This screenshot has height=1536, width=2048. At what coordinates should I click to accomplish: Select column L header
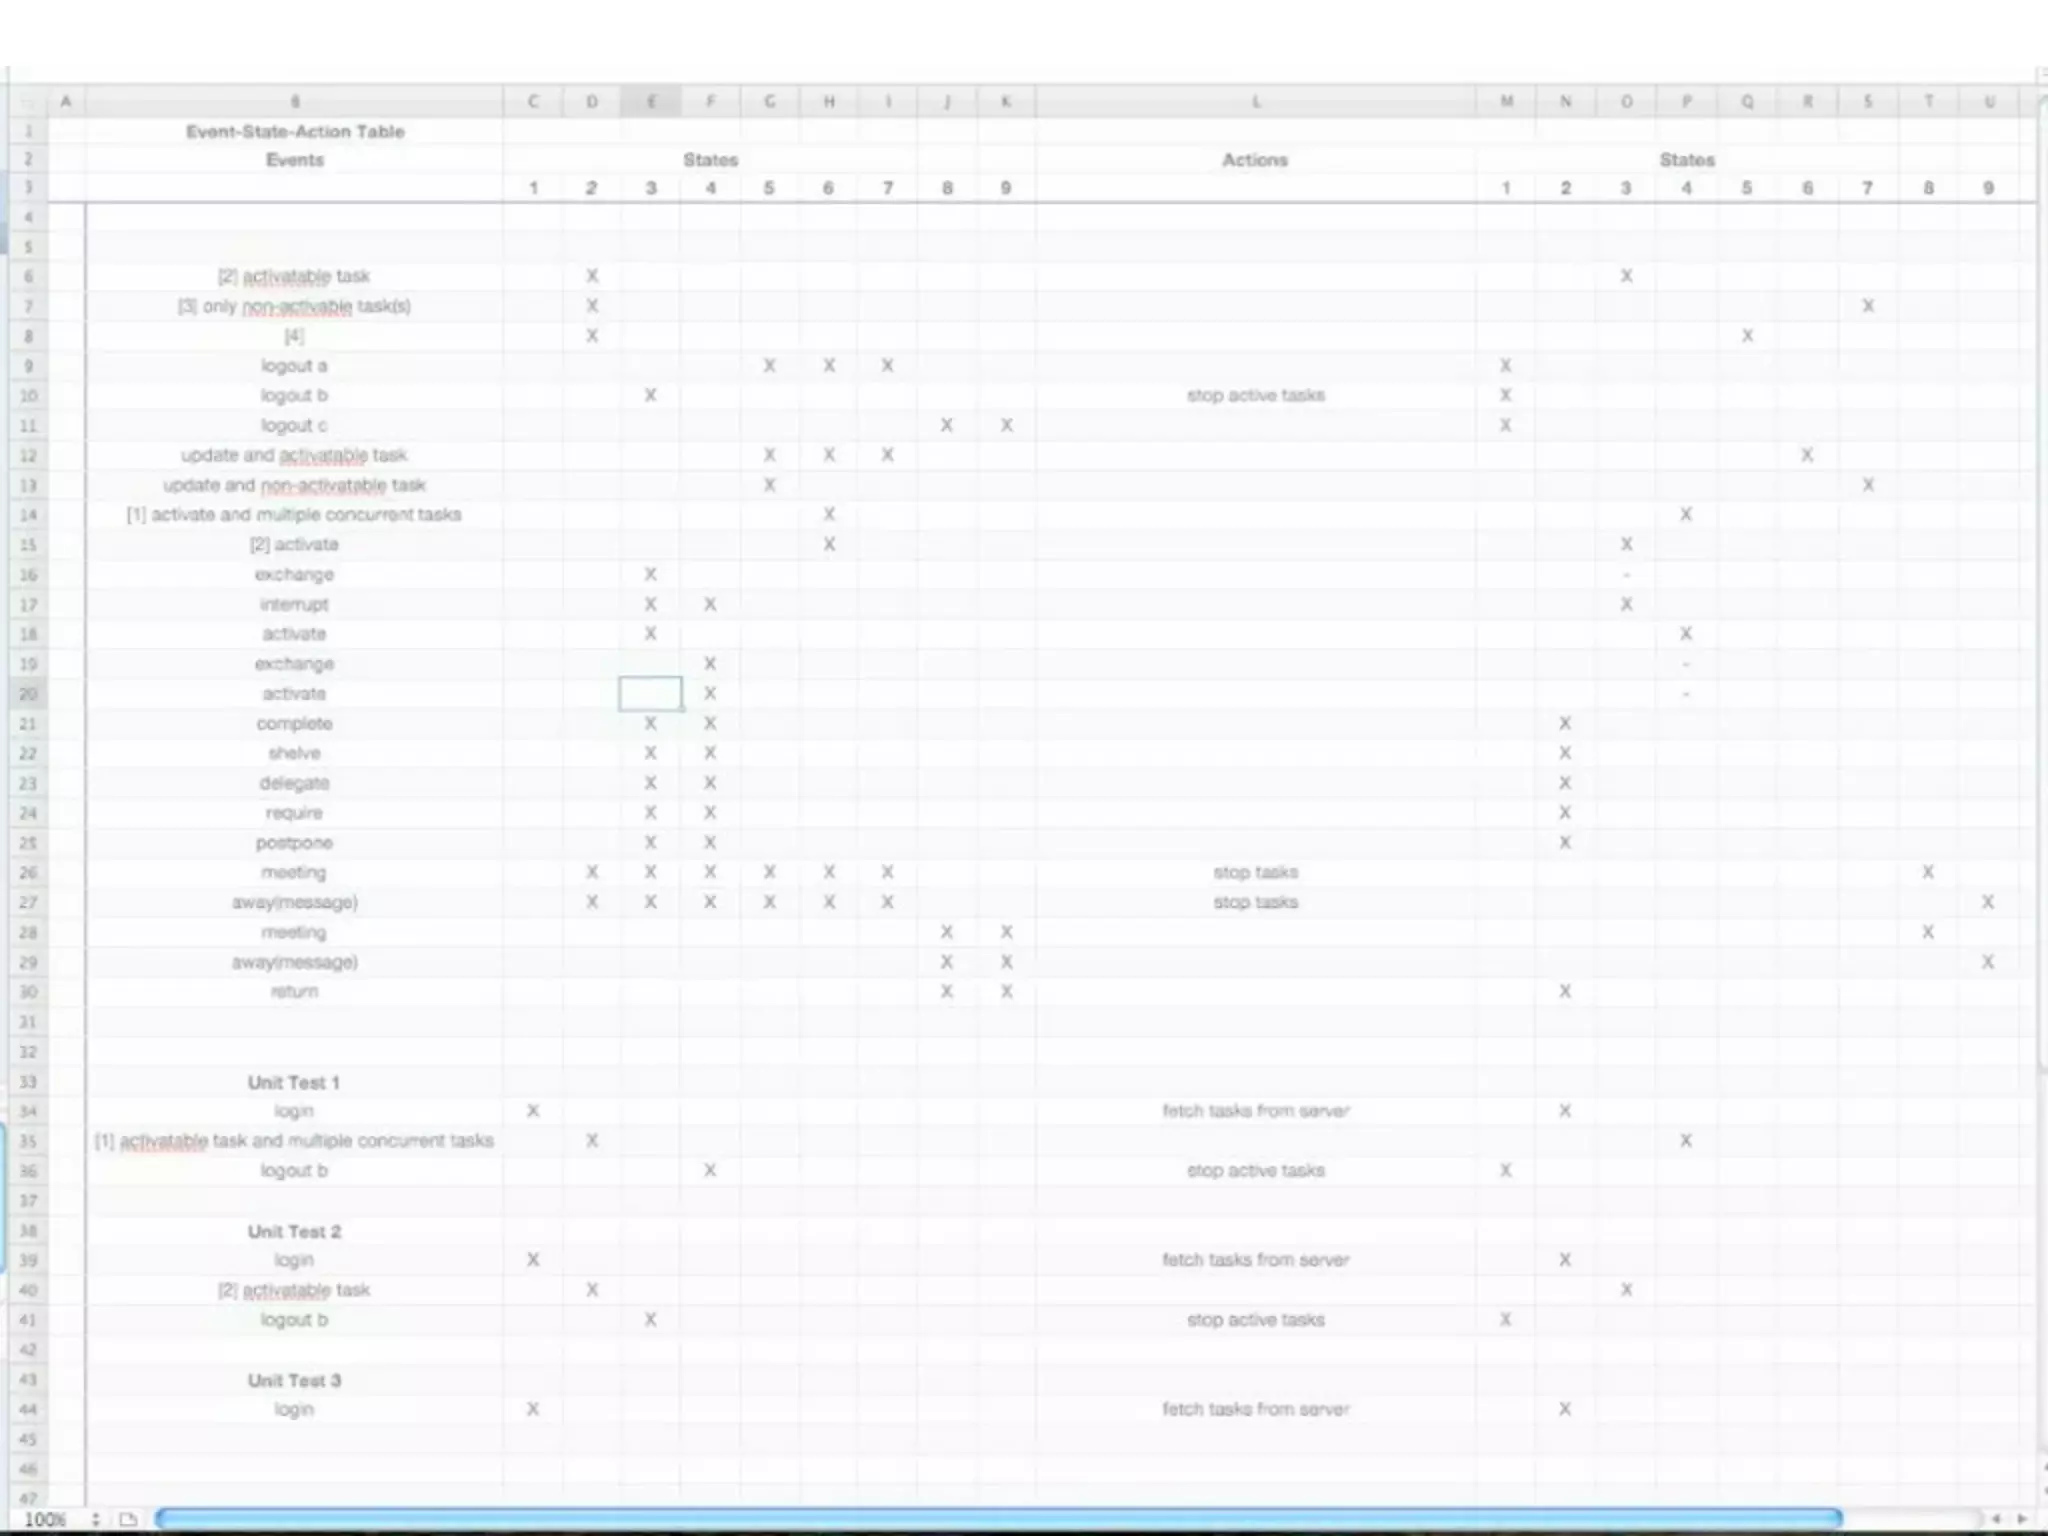click(1256, 102)
